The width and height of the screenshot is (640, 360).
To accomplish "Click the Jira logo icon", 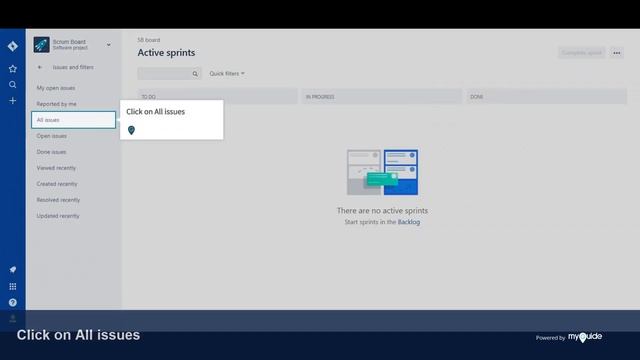I will pos(13,46).
